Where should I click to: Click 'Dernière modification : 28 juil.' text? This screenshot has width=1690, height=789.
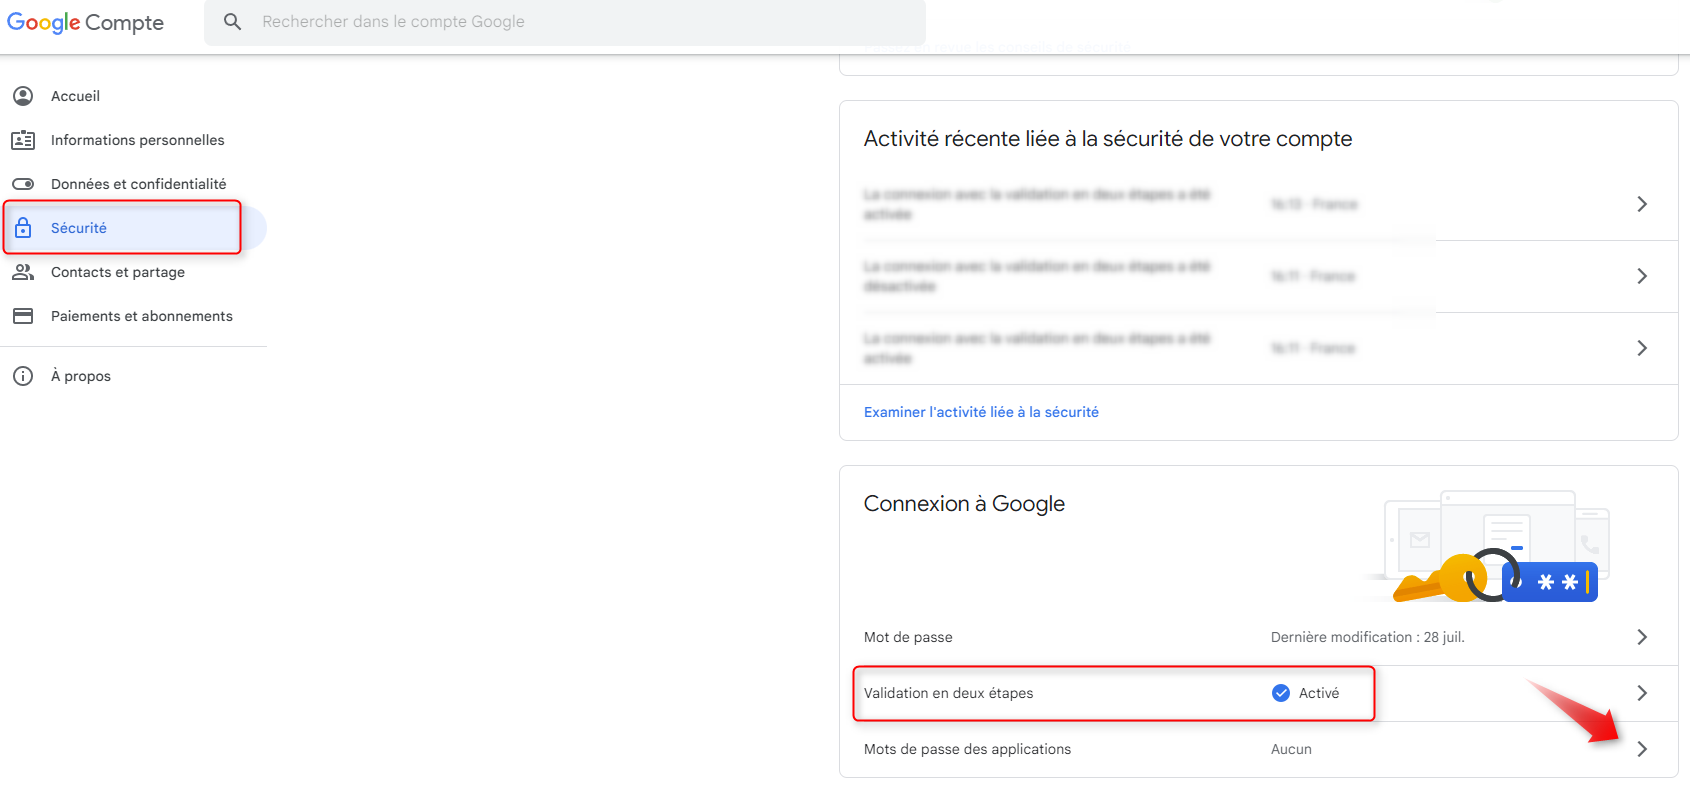1367,637
